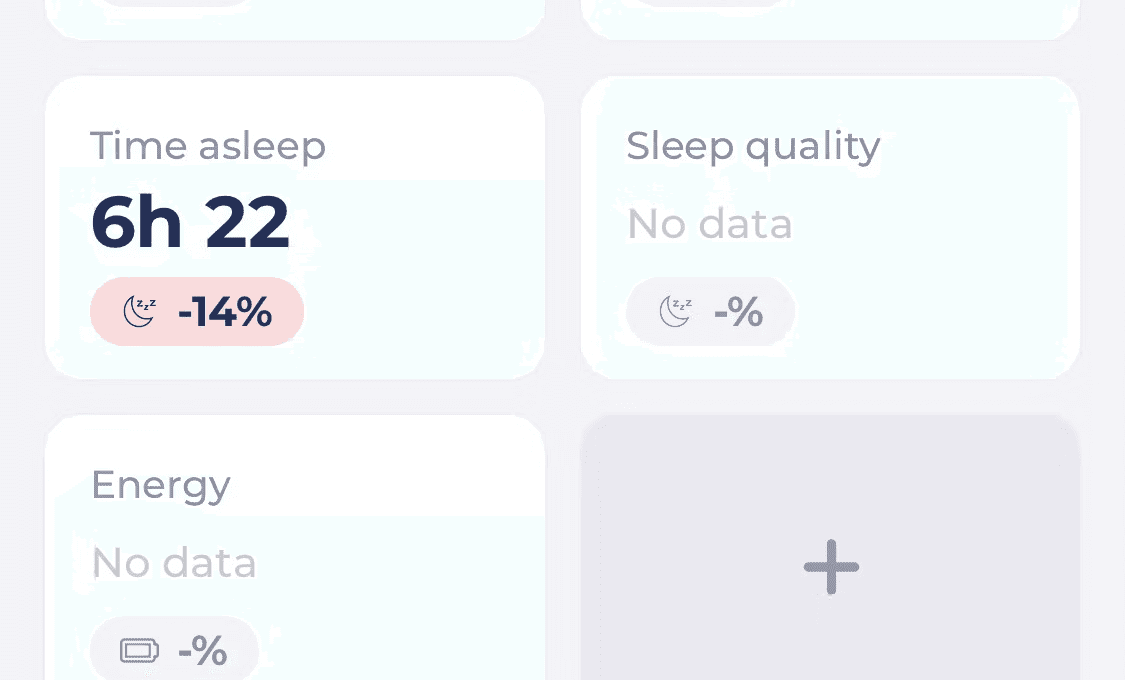Click the moon icon in the -14% badge
This screenshot has height=680, width=1125.
(139, 311)
